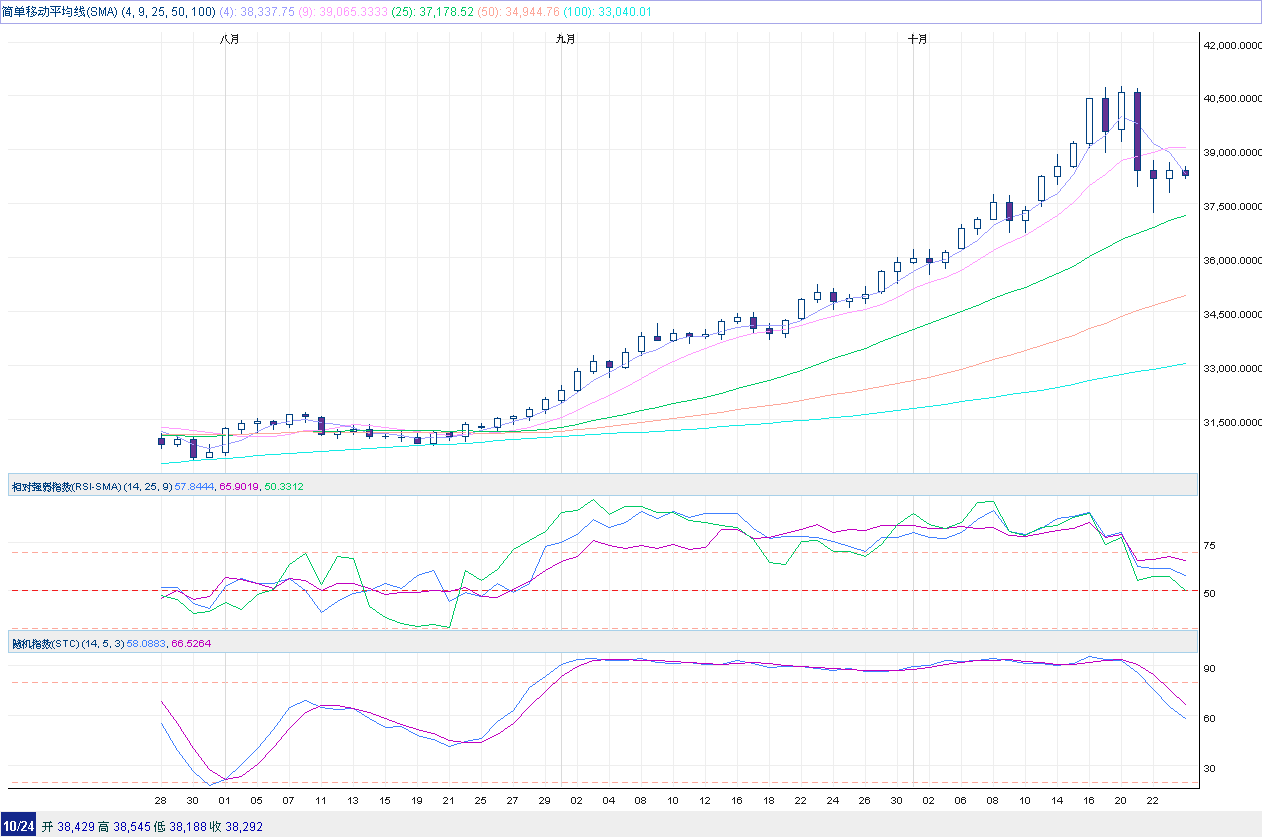Click the 十月 month label
This screenshot has height=837, width=1262.
(918, 39)
